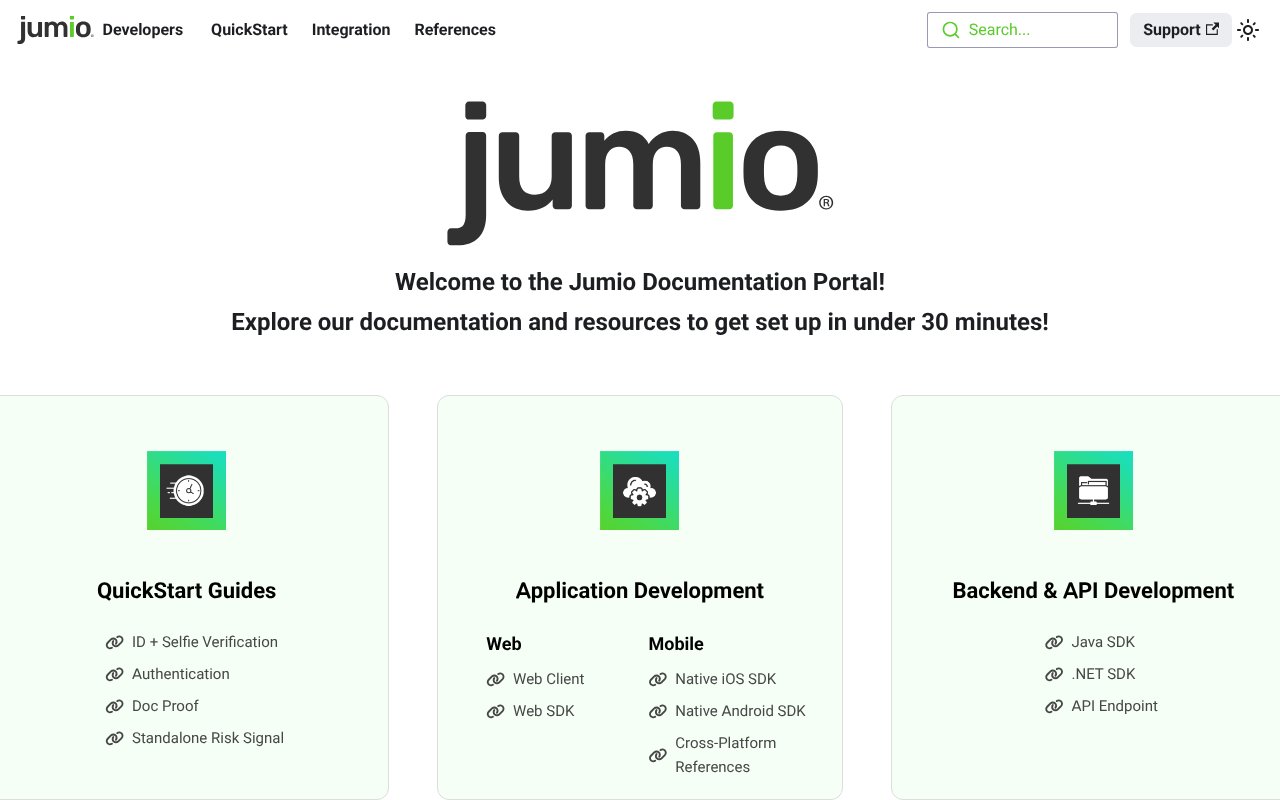This screenshot has height=800, width=1280.
Task: Select the Integration menu item
Action: pyautogui.click(x=351, y=30)
